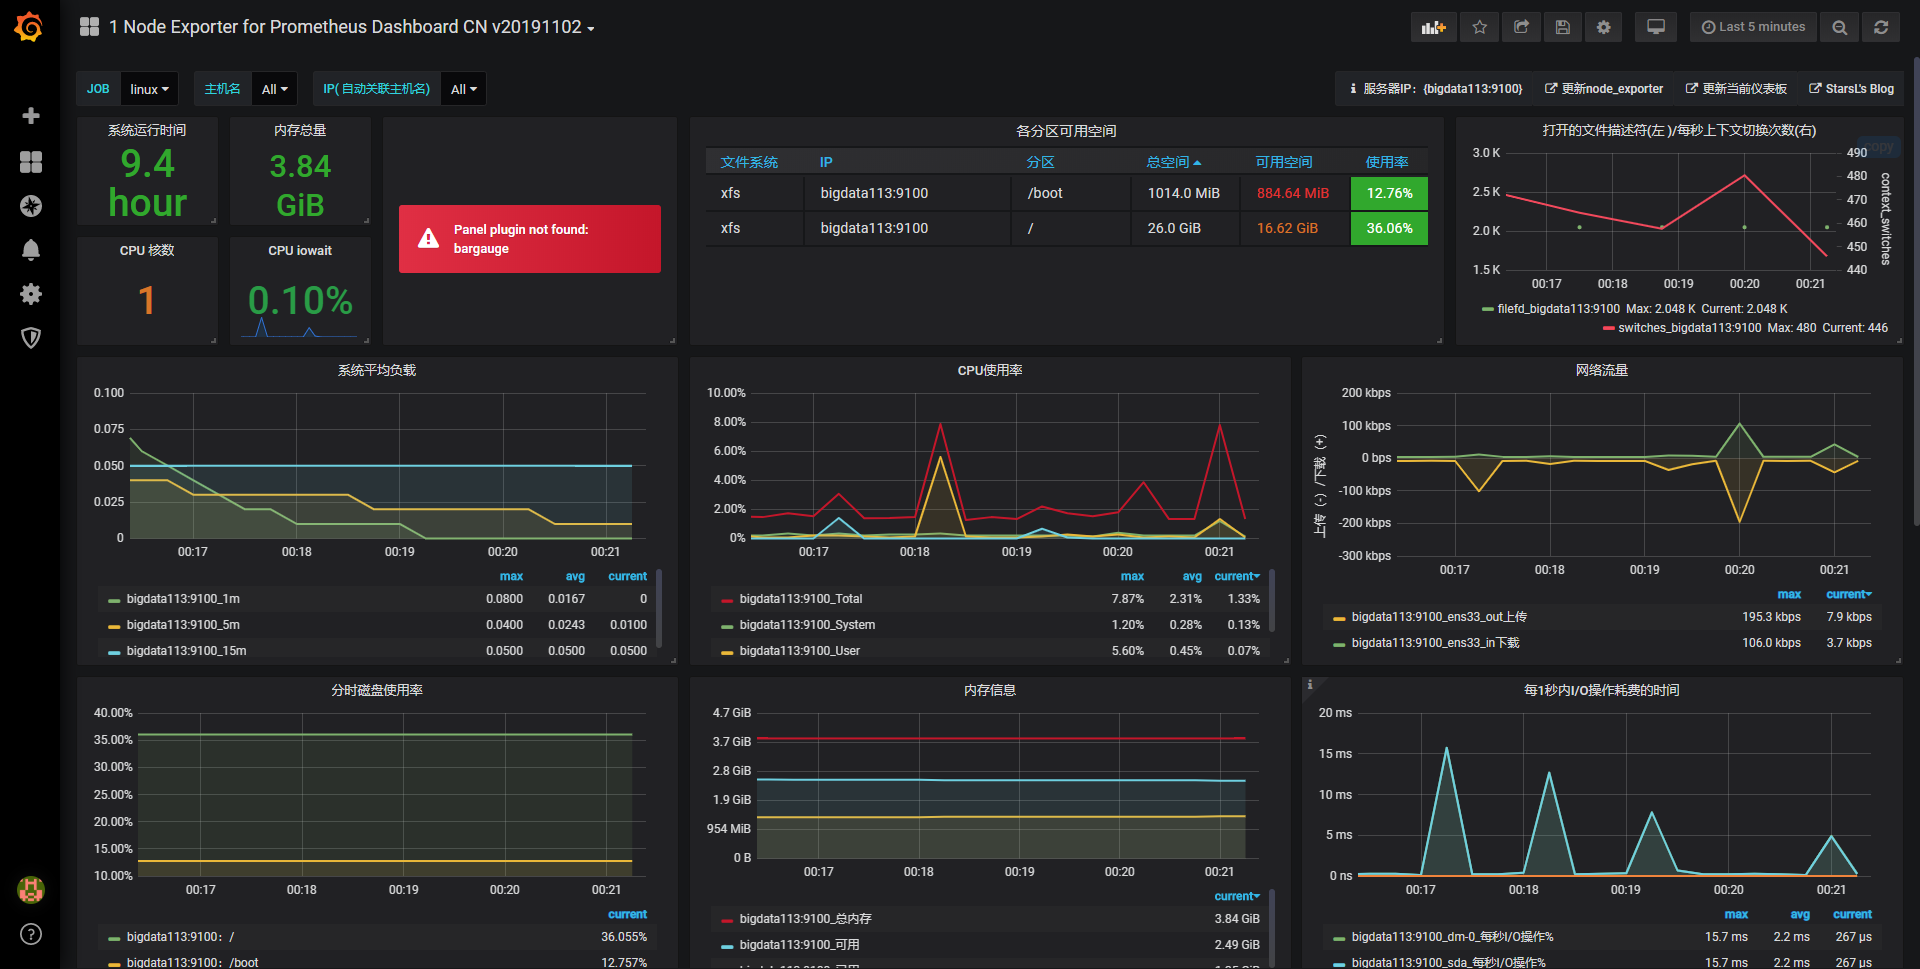Open the Explore compass icon
This screenshot has width=1920, height=969.
click(31, 206)
